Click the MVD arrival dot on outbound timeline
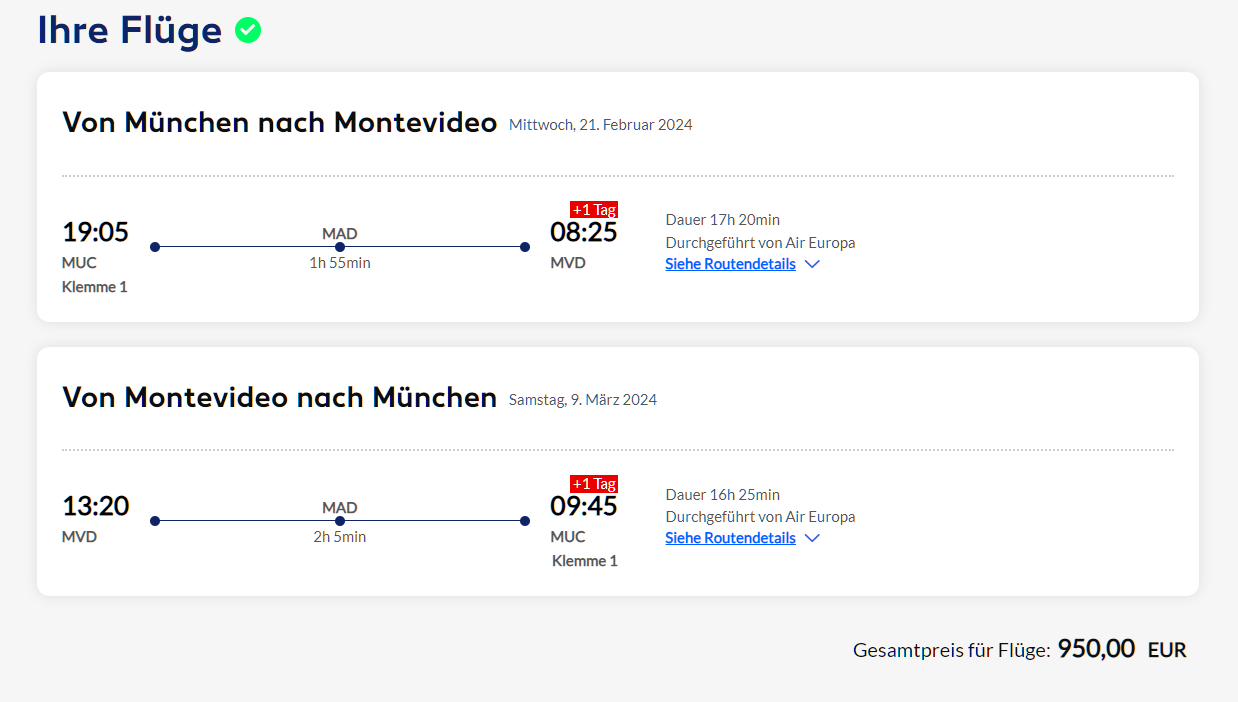This screenshot has width=1238, height=702. [525, 247]
